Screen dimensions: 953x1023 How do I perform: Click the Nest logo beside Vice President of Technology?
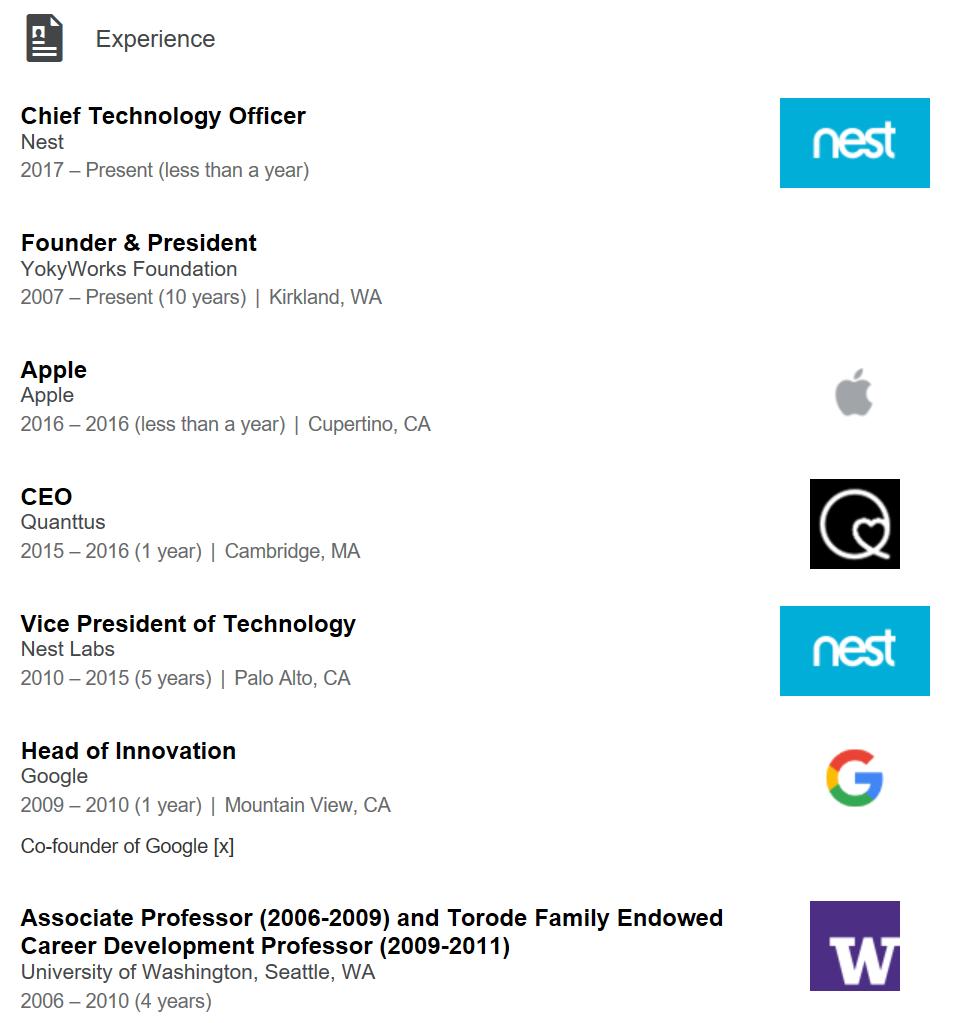point(855,650)
